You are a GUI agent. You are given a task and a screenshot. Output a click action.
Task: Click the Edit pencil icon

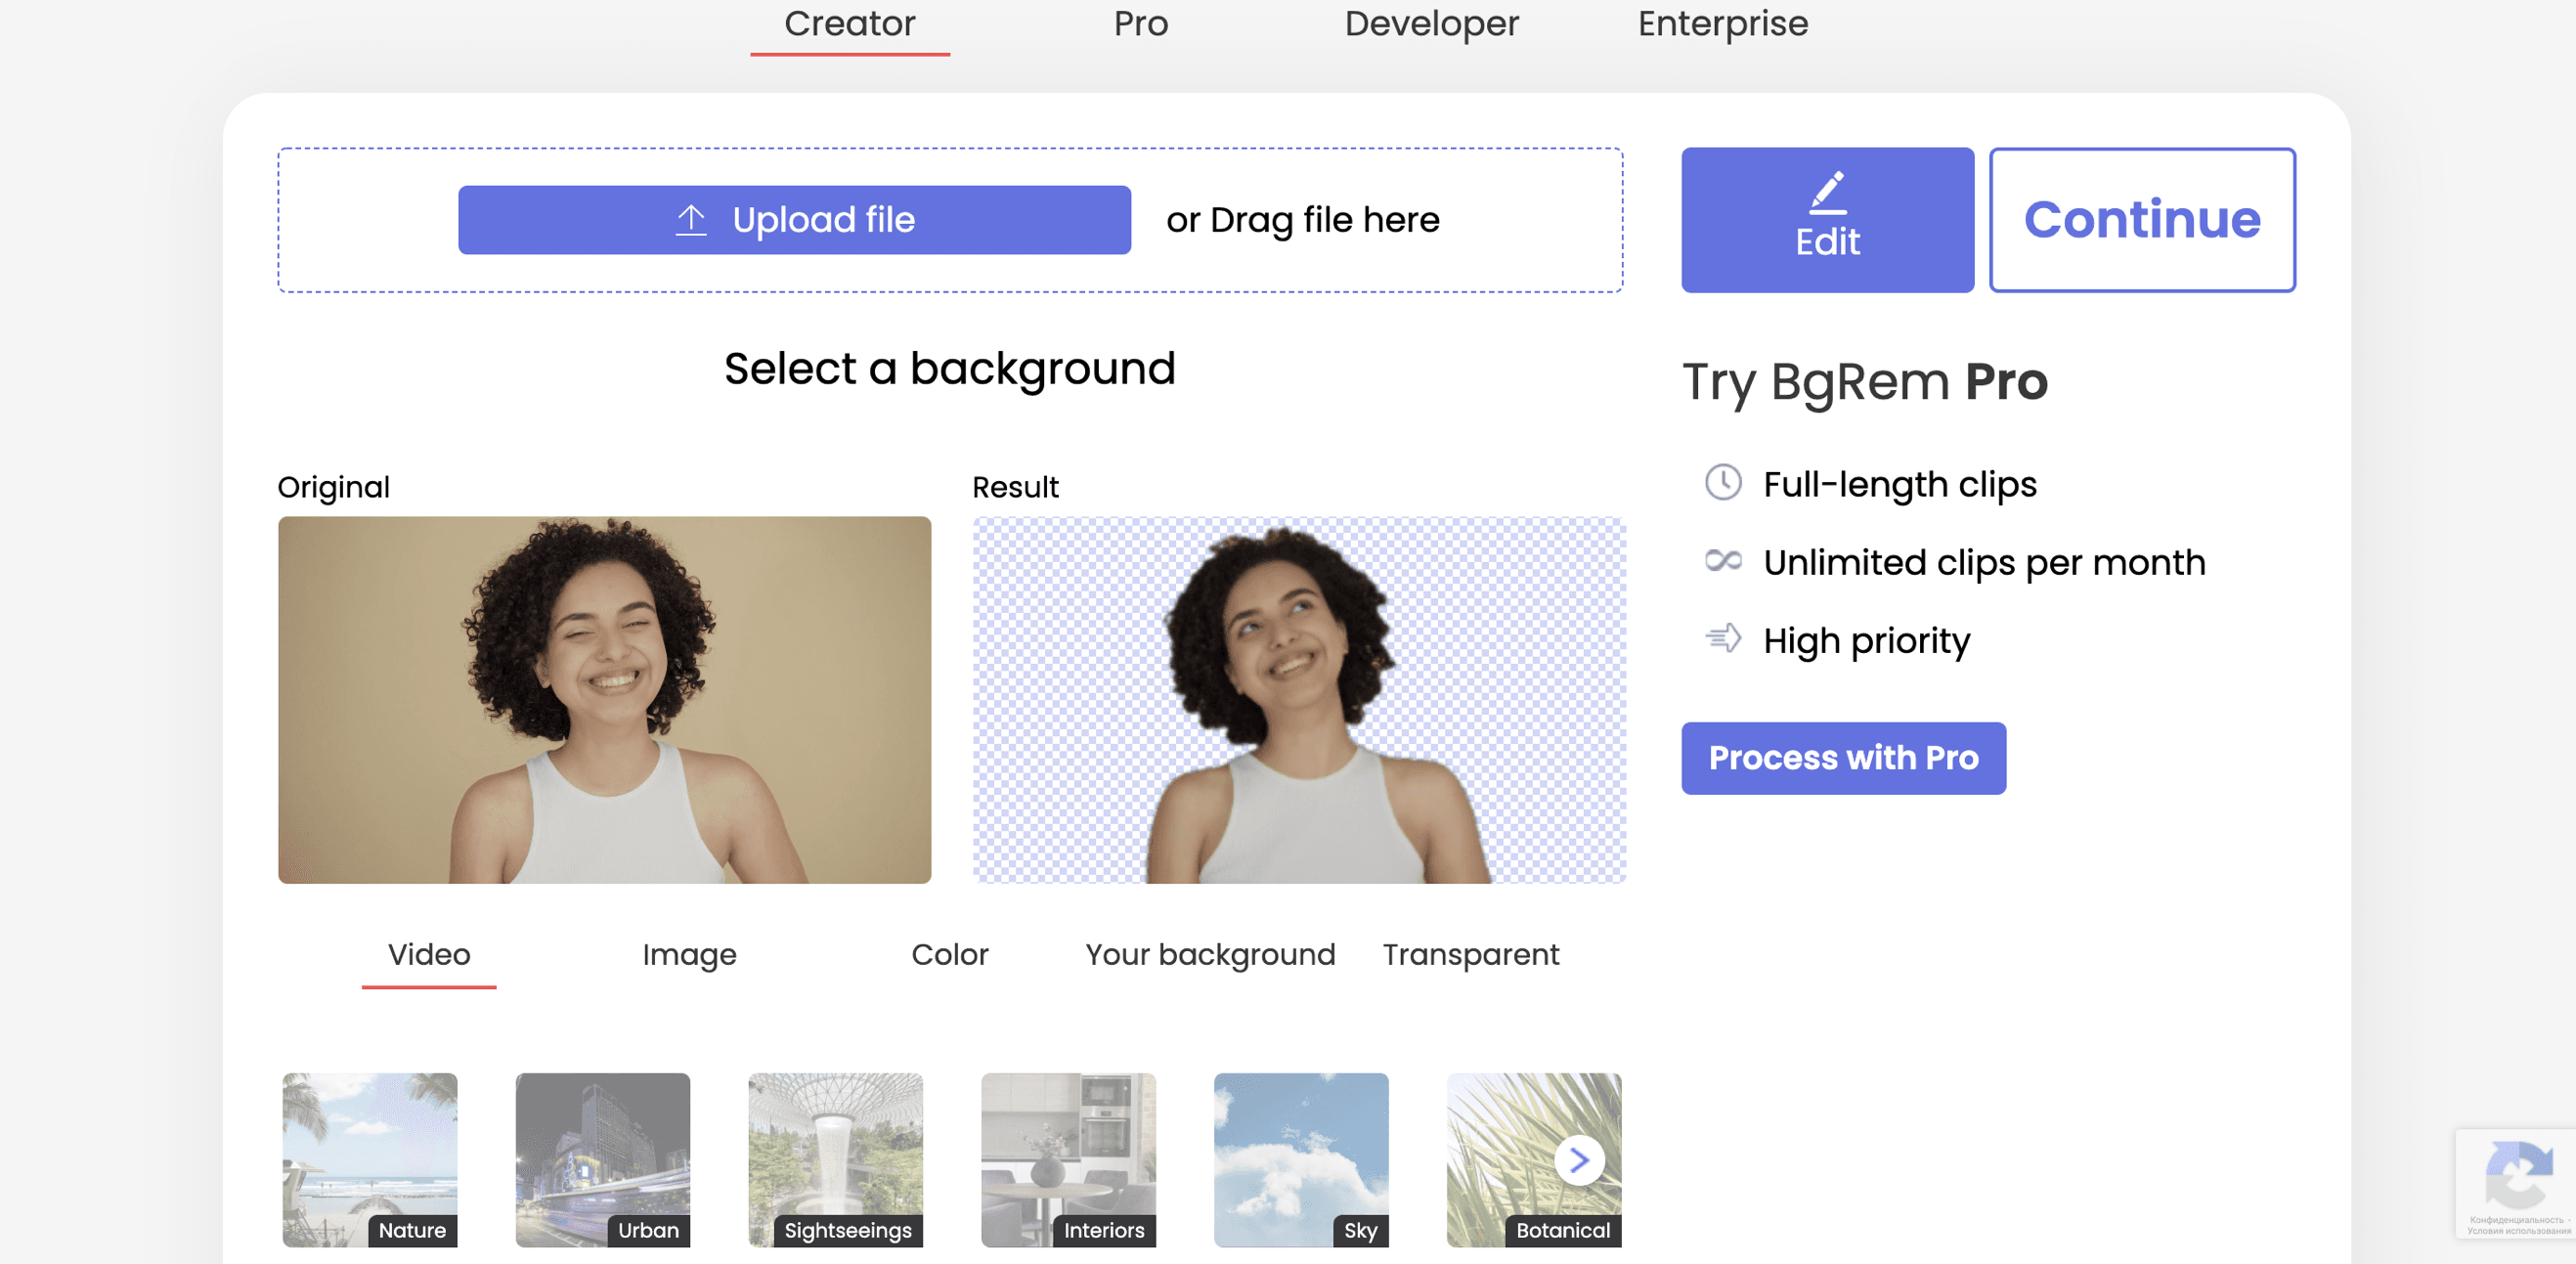click(1827, 193)
